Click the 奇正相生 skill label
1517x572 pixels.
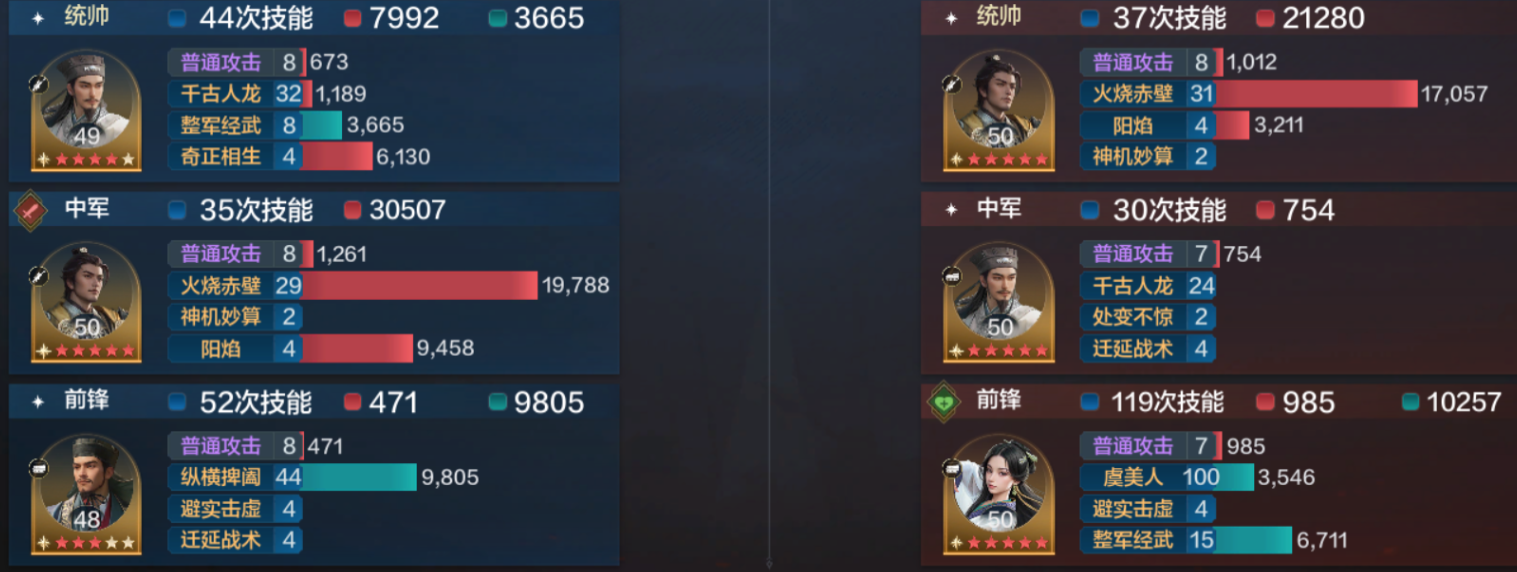point(221,157)
